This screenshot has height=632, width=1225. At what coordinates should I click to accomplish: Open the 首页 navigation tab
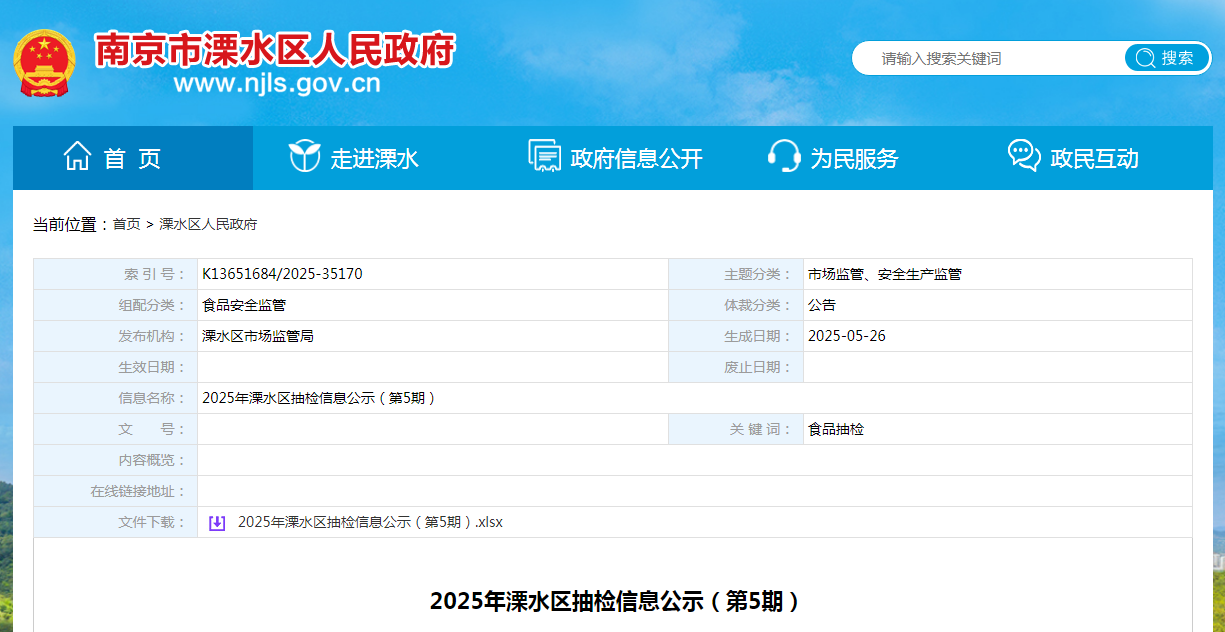(x=133, y=158)
